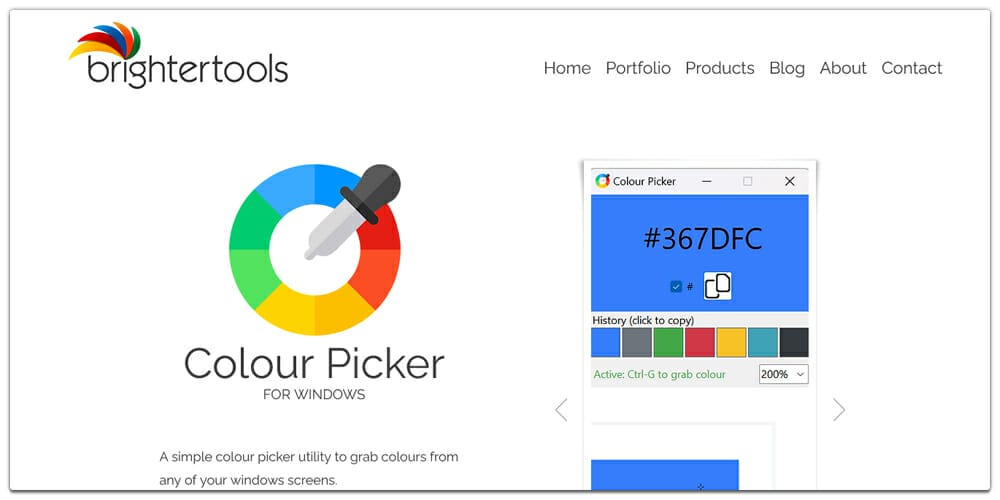
Task: Open the About page
Action: (x=842, y=68)
